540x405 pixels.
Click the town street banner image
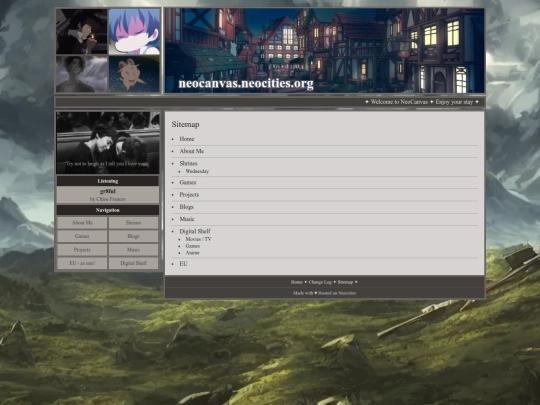324,51
